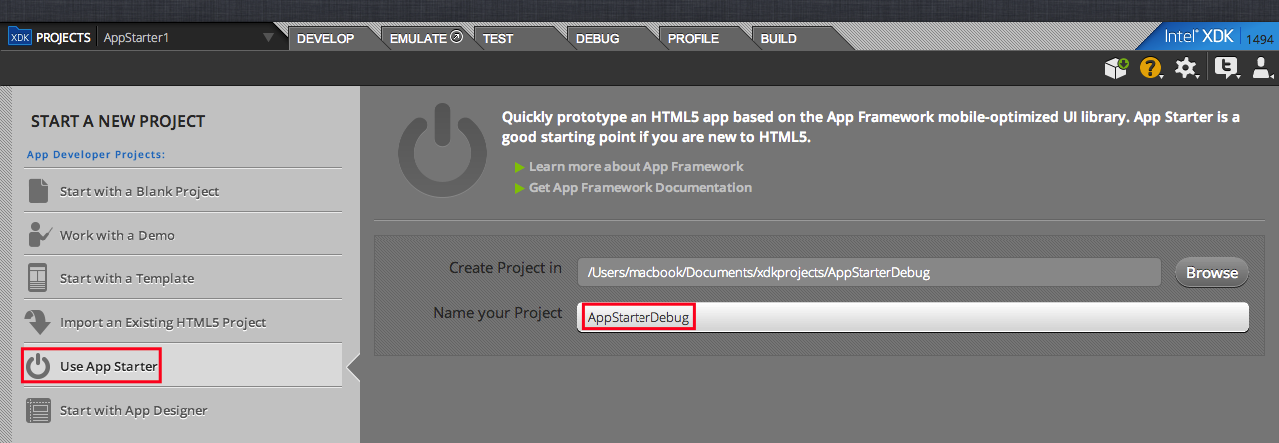The height and width of the screenshot is (443, 1279).
Task: Select Start with a Template
Action: [x=127, y=278]
